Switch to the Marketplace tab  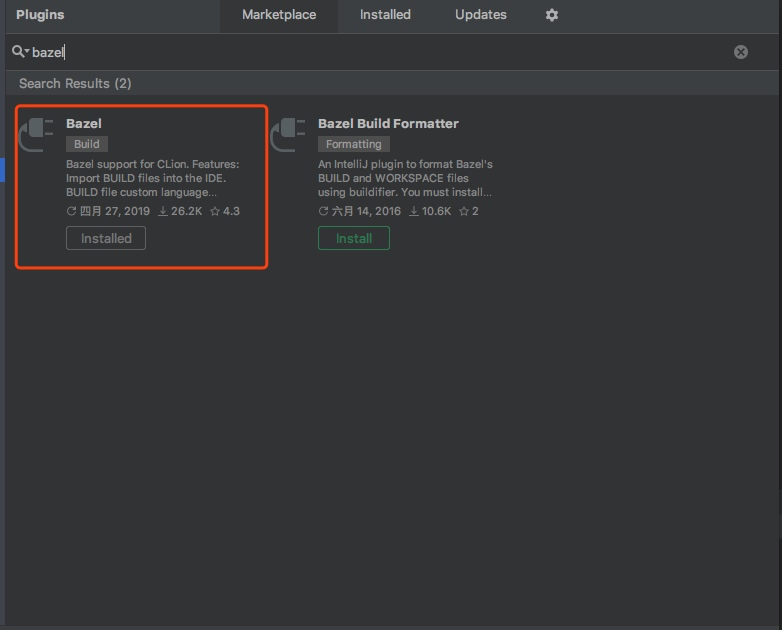[279, 15]
